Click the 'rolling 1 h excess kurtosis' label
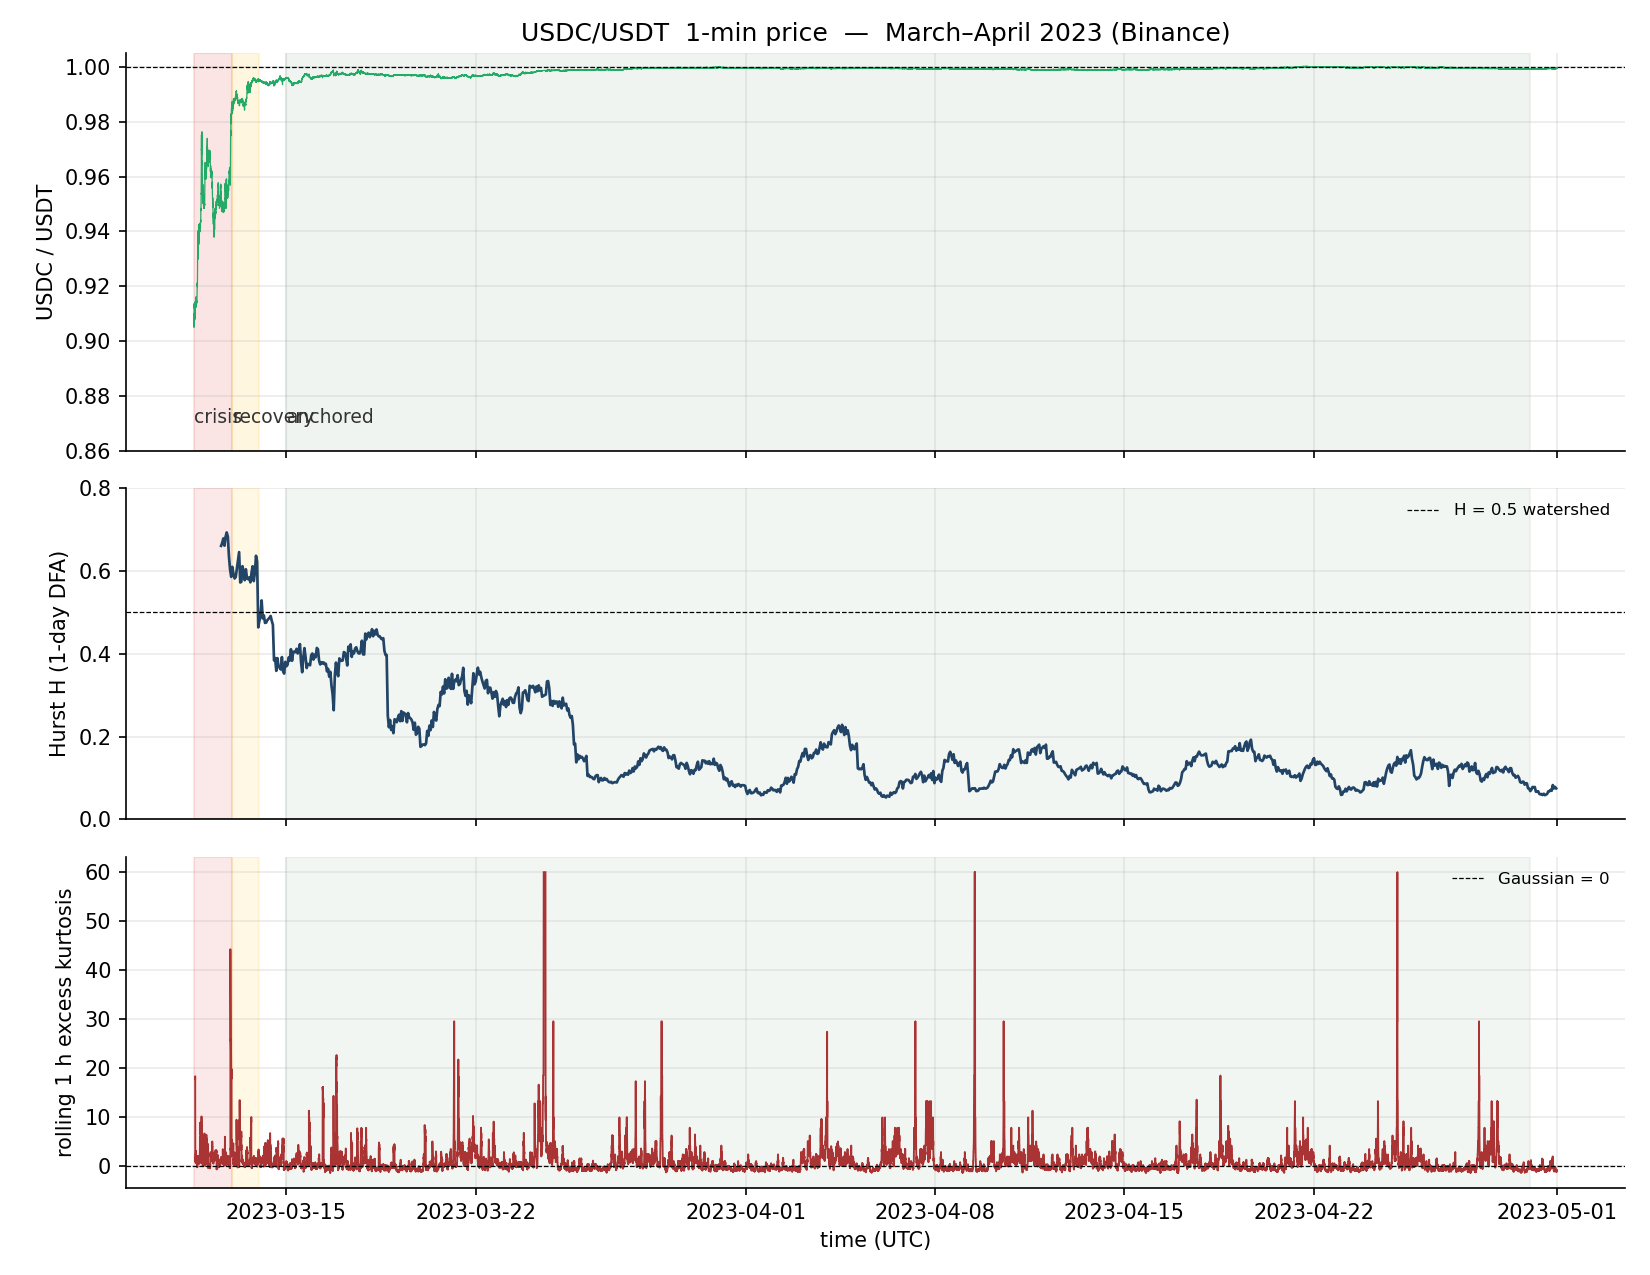Viewport: 1650px width, 1275px height. point(66,1022)
